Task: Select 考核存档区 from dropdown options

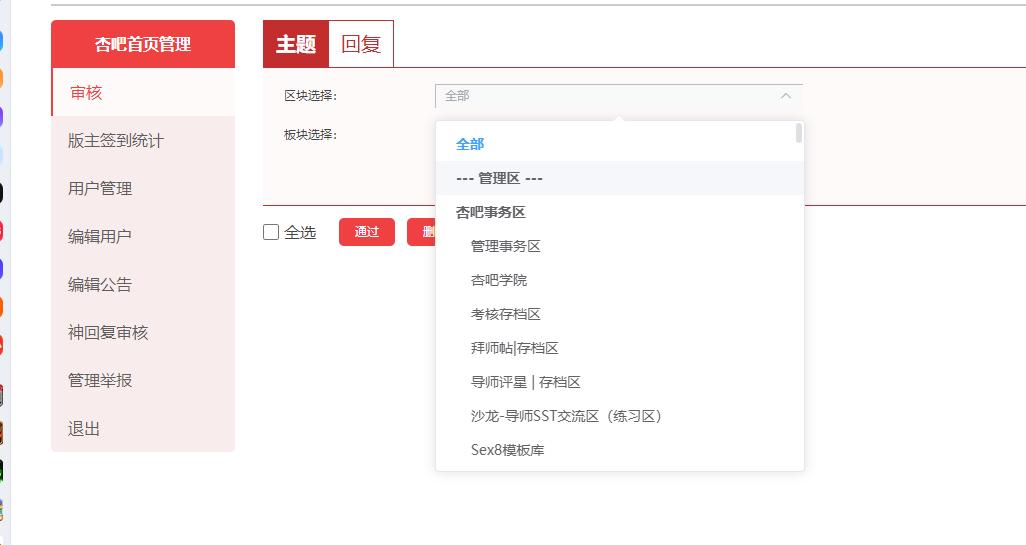Action: (x=506, y=314)
